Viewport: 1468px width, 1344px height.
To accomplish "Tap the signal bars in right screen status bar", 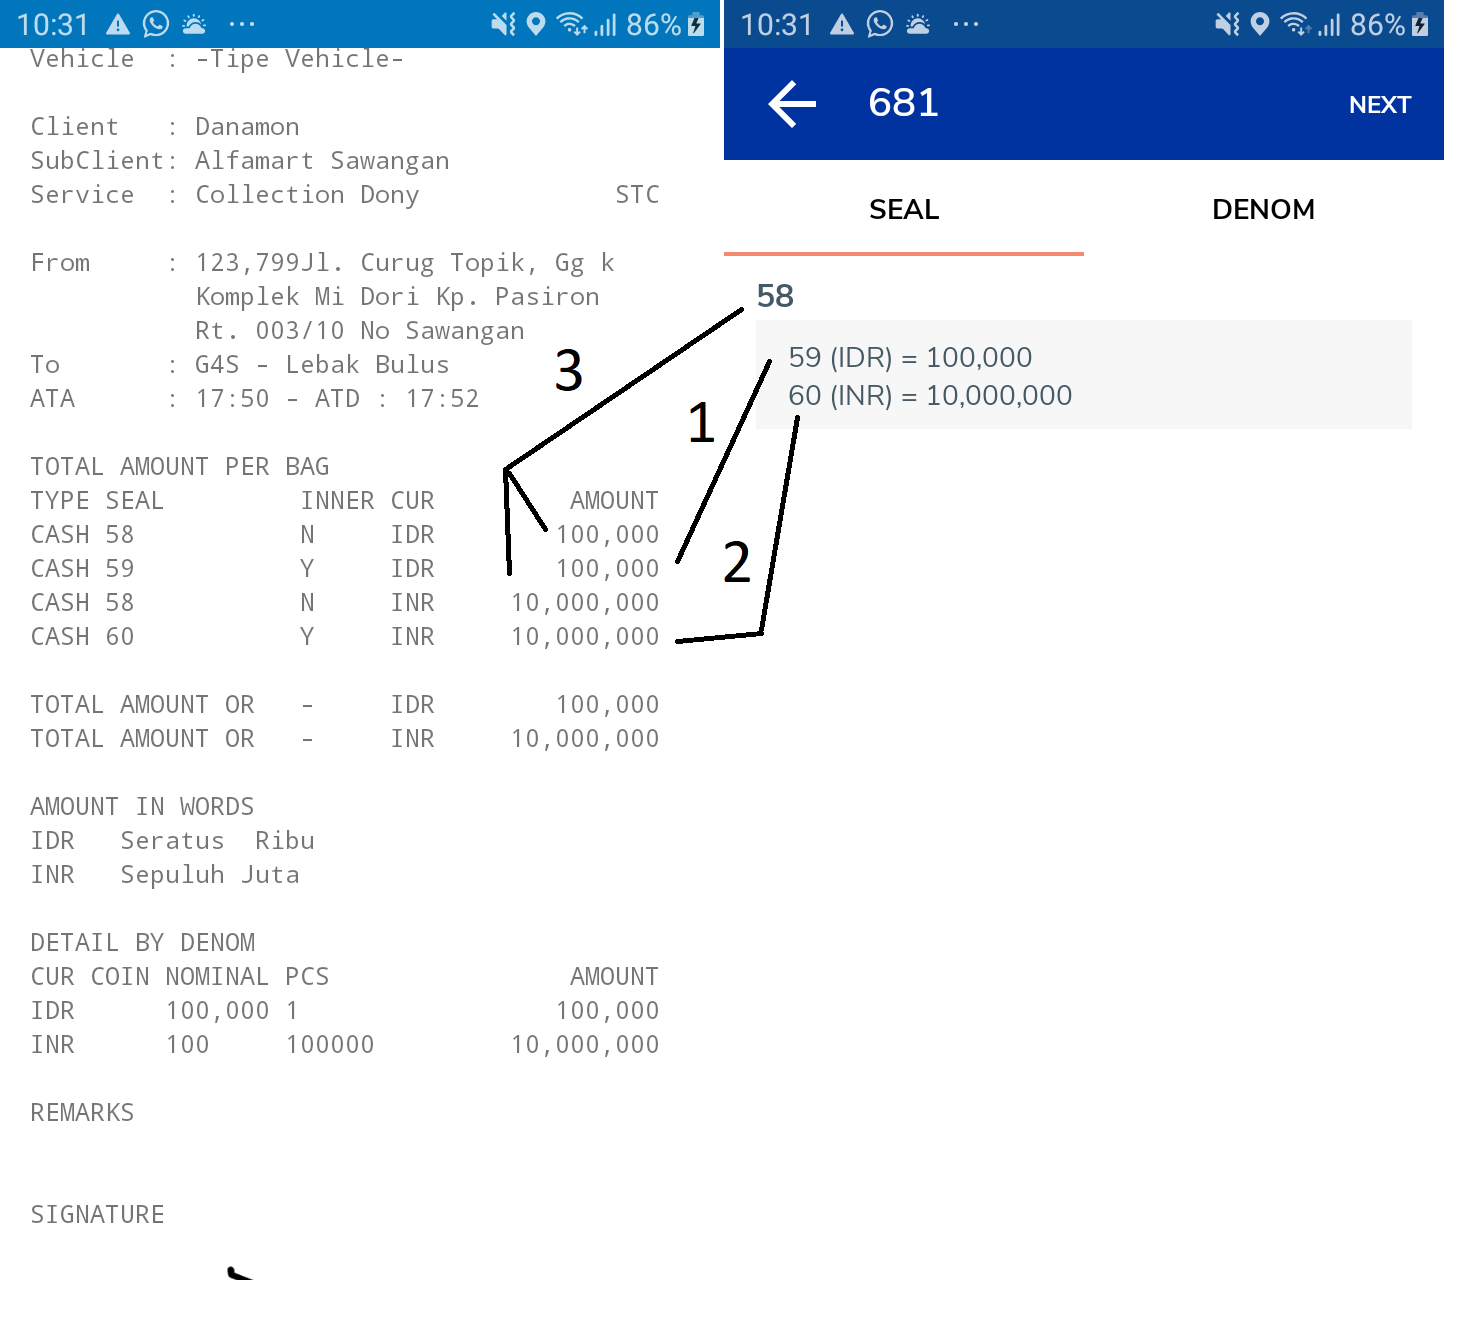I will (x=1329, y=25).
